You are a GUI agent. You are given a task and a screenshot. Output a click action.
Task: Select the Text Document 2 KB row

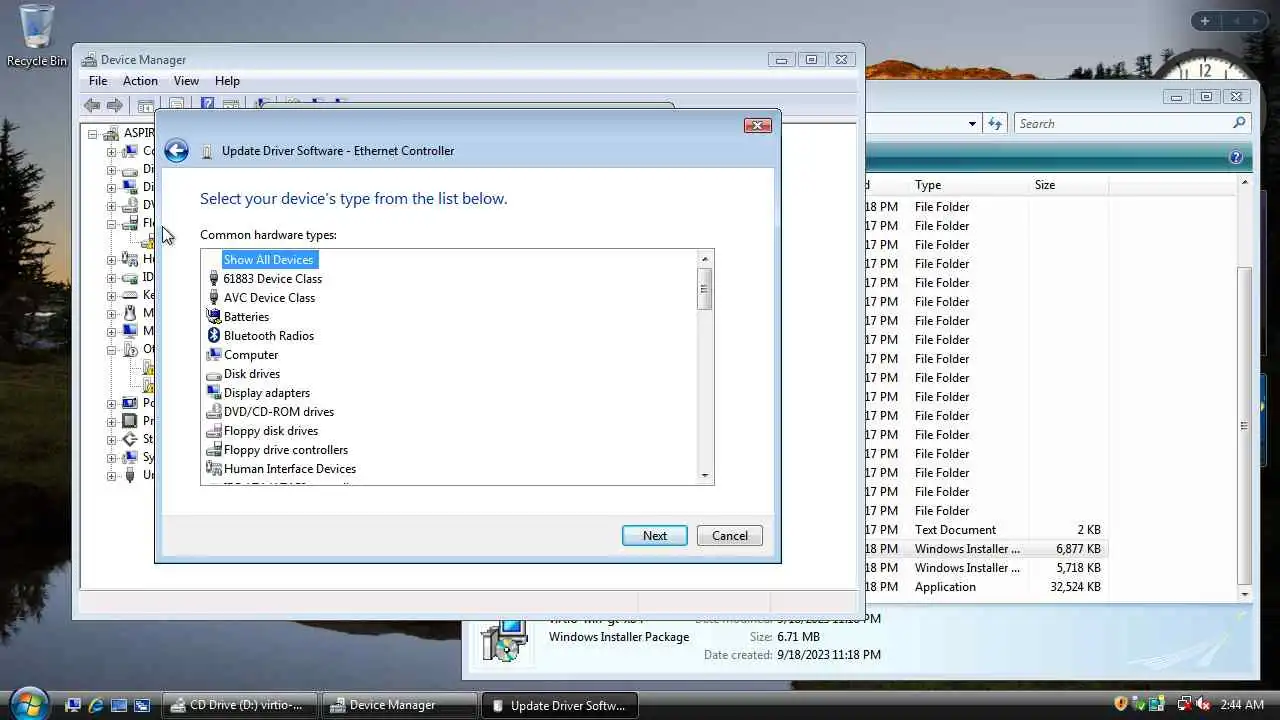click(x=985, y=530)
